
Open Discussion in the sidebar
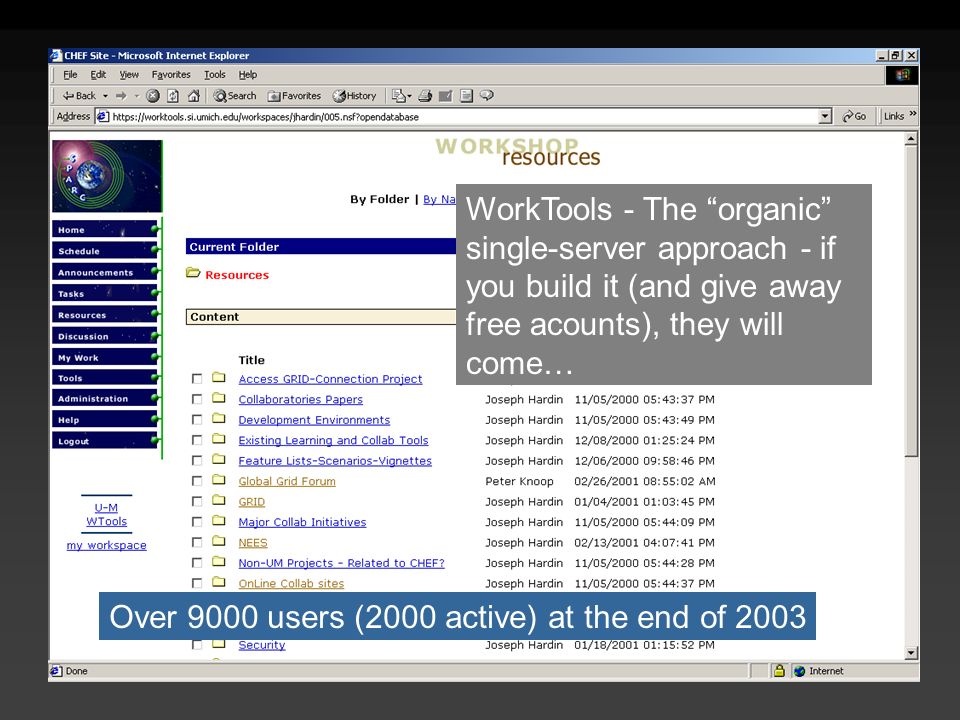[x=105, y=336]
